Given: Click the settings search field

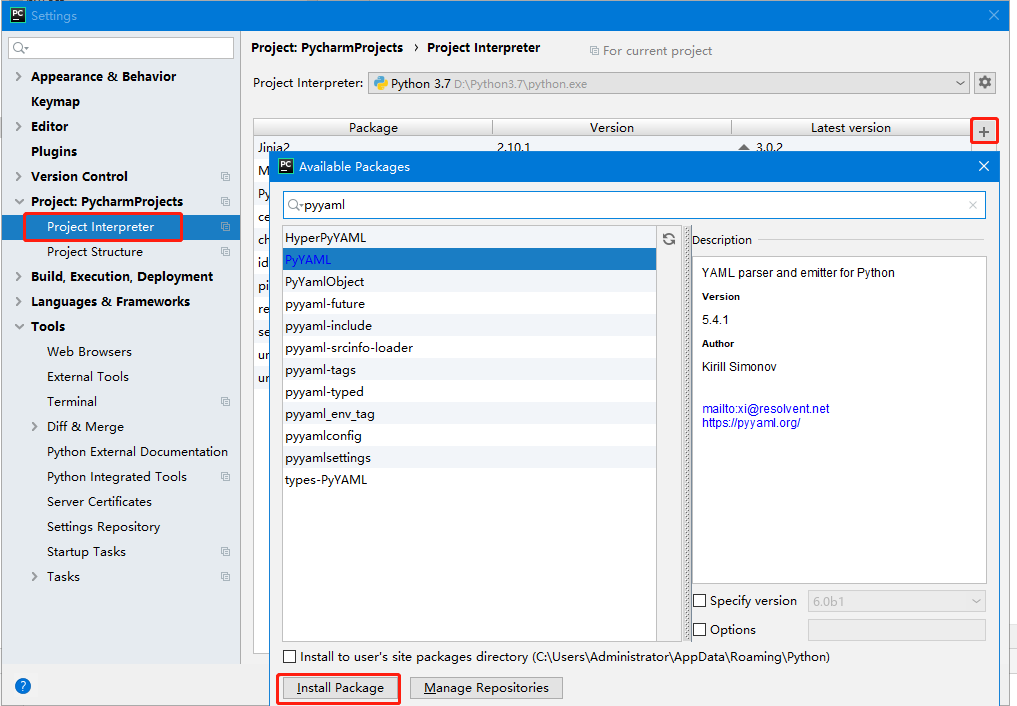Looking at the screenshot, I should tap(121, 48).
